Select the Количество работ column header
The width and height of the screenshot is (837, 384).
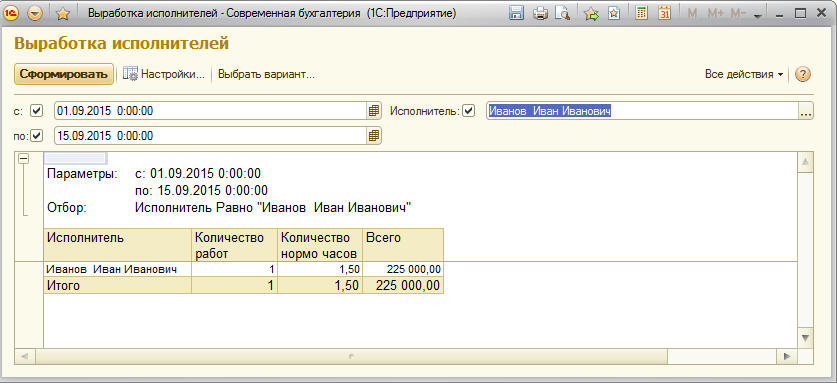coord(235,245)
